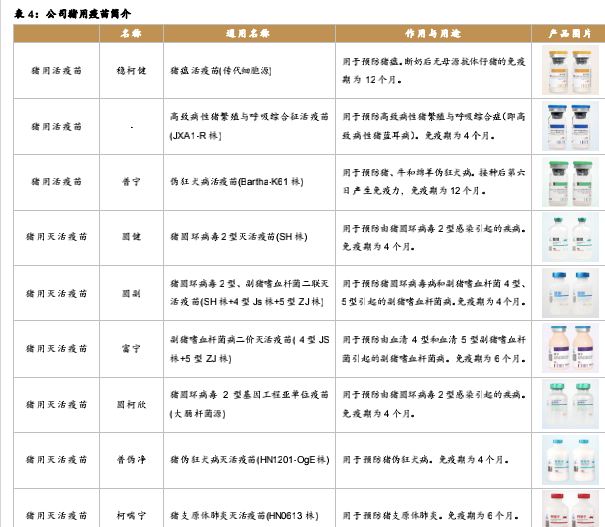605x527 pixels.
Task: Click usage text "用于预防由血清4型和血清5型"
Action: tap(434, 349)
